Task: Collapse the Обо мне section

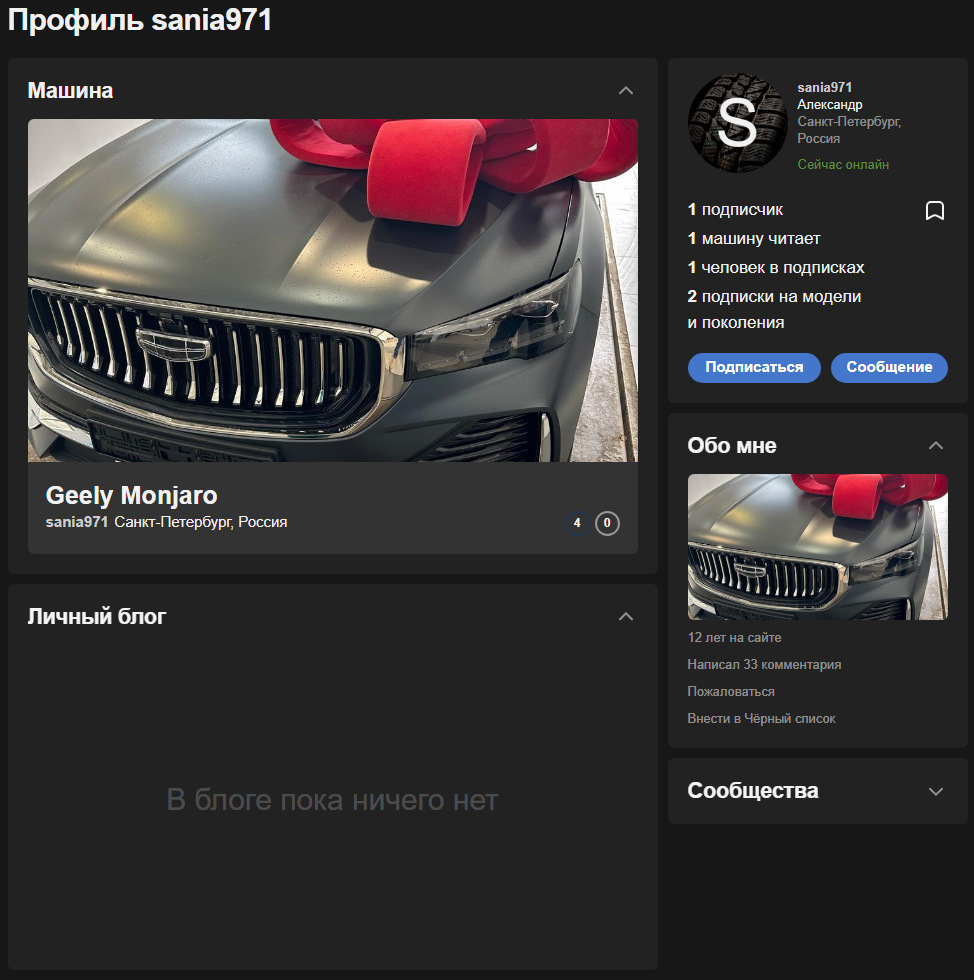Action: pos(936,446)
